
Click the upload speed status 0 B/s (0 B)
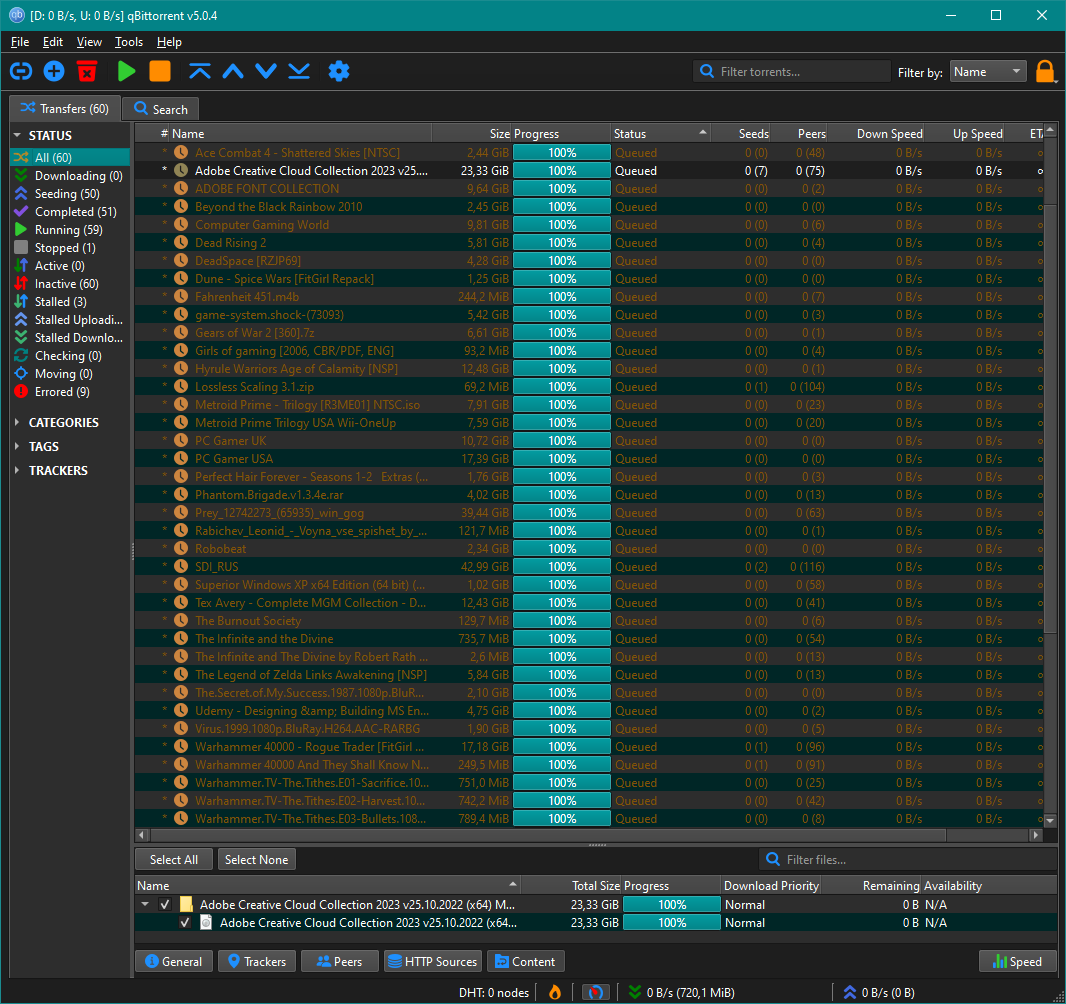pos(878,993)
